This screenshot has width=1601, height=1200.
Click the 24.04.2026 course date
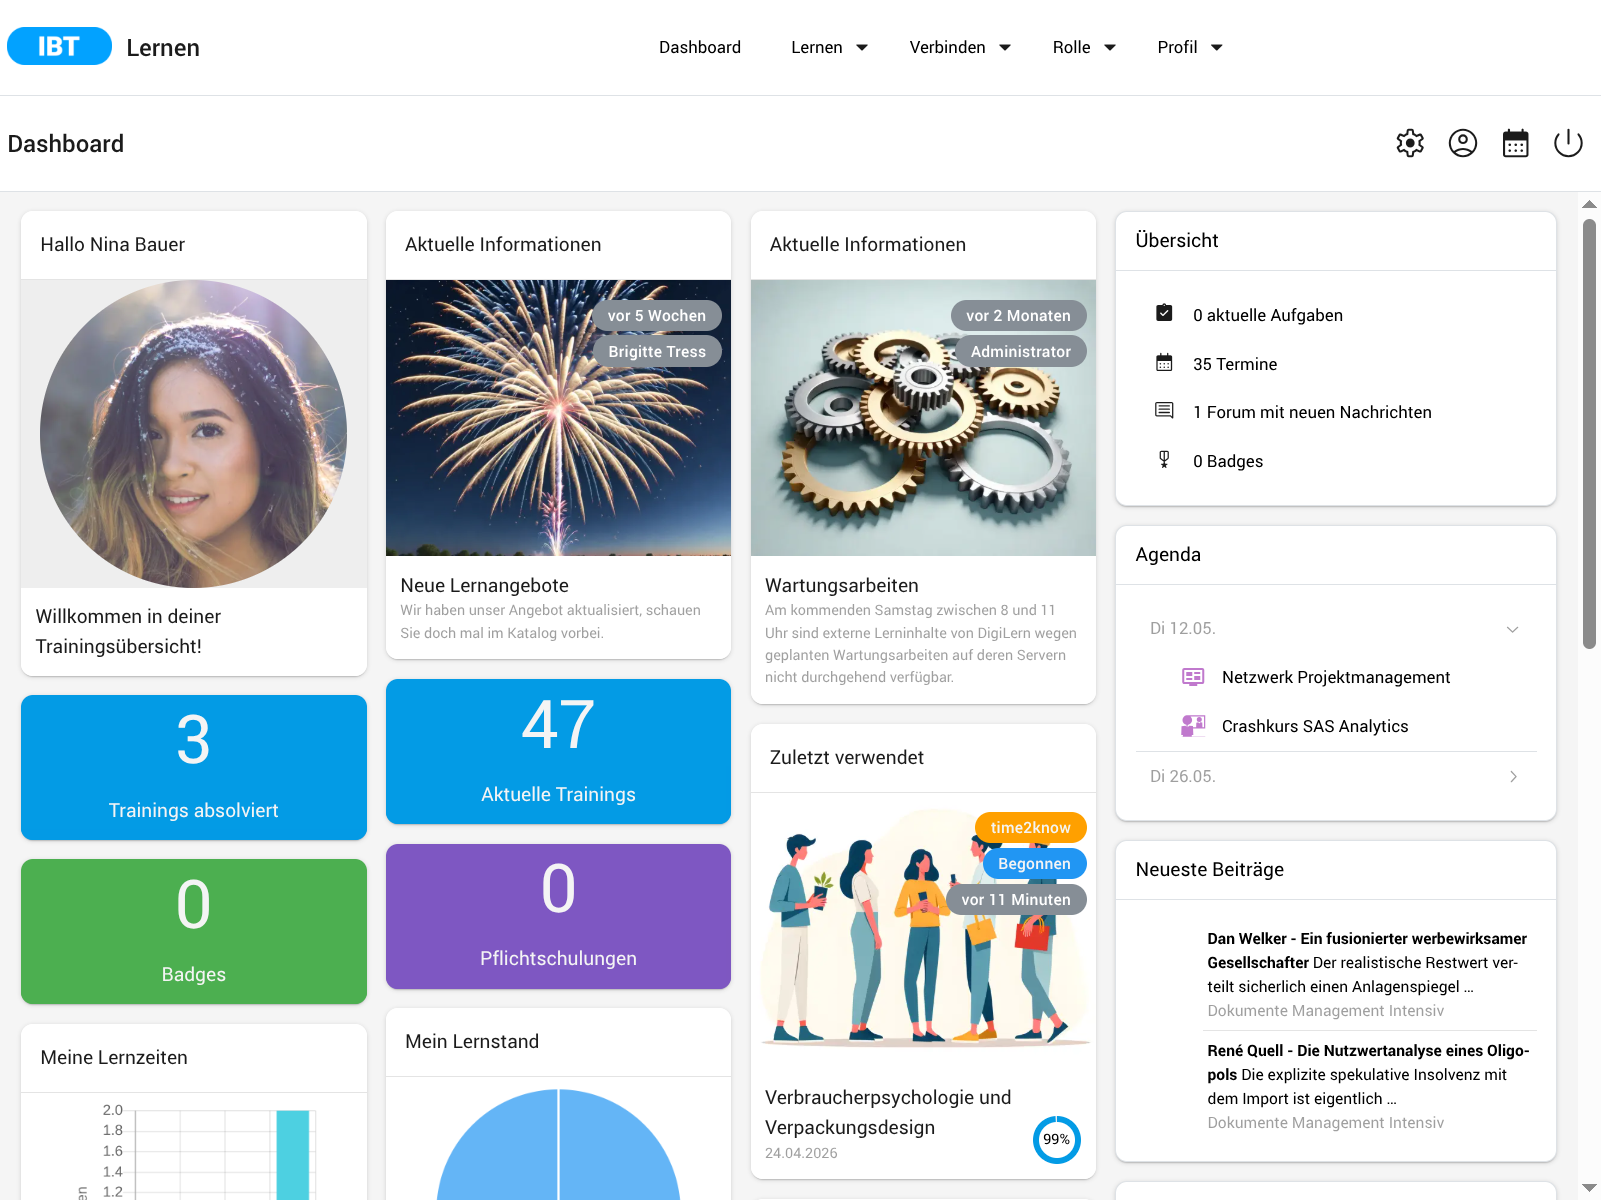coord(801,1153)
